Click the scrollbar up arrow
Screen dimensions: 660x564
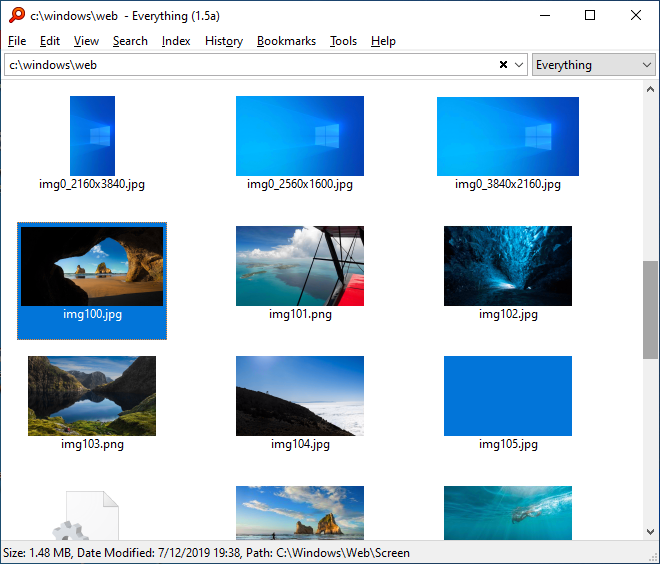click(x=650, y=89)
